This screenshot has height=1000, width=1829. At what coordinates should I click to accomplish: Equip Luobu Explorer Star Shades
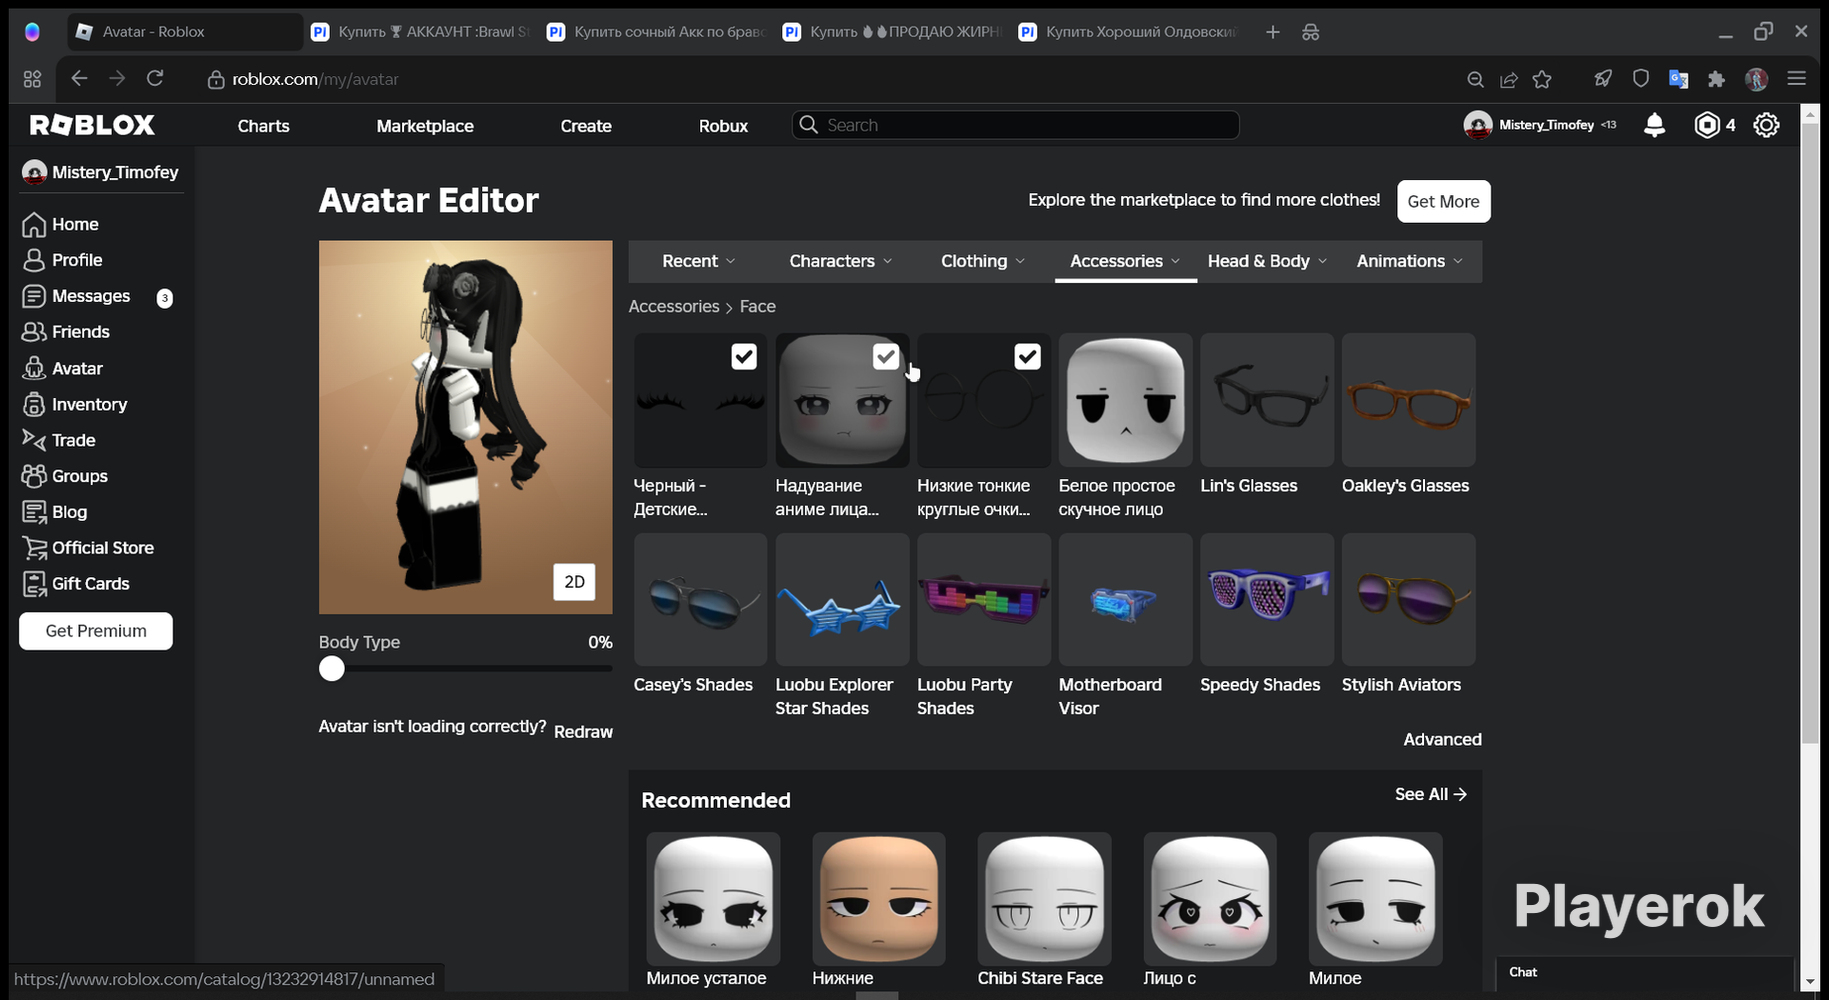842,599
